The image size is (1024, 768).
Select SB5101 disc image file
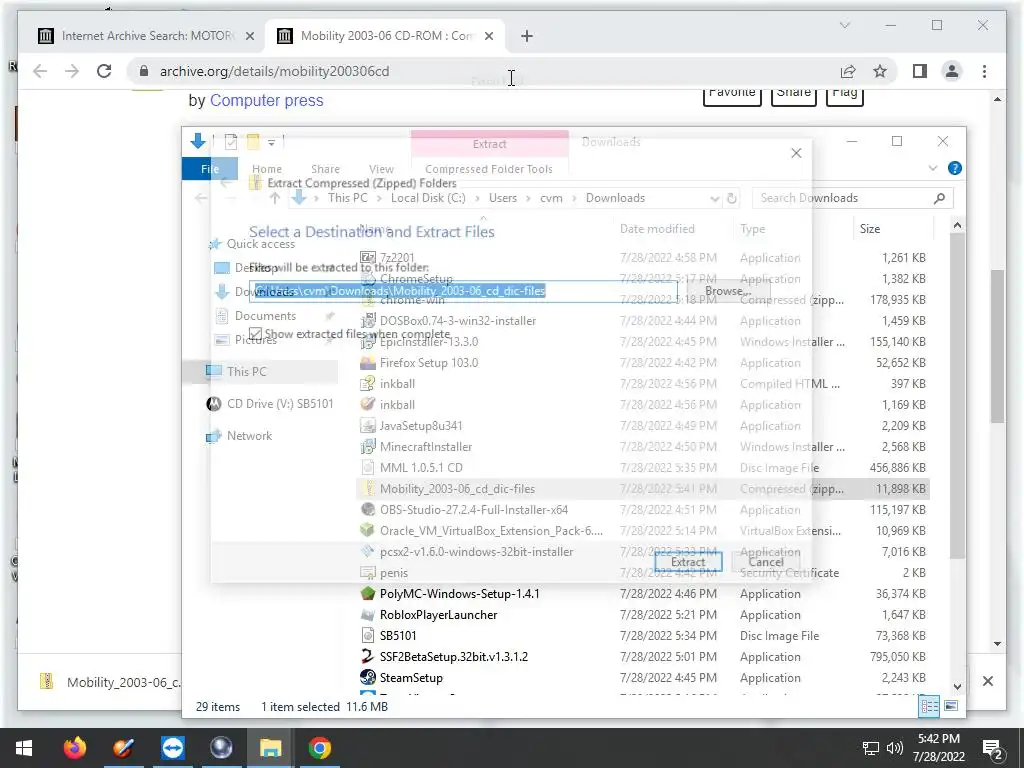(x=398, y=635)
